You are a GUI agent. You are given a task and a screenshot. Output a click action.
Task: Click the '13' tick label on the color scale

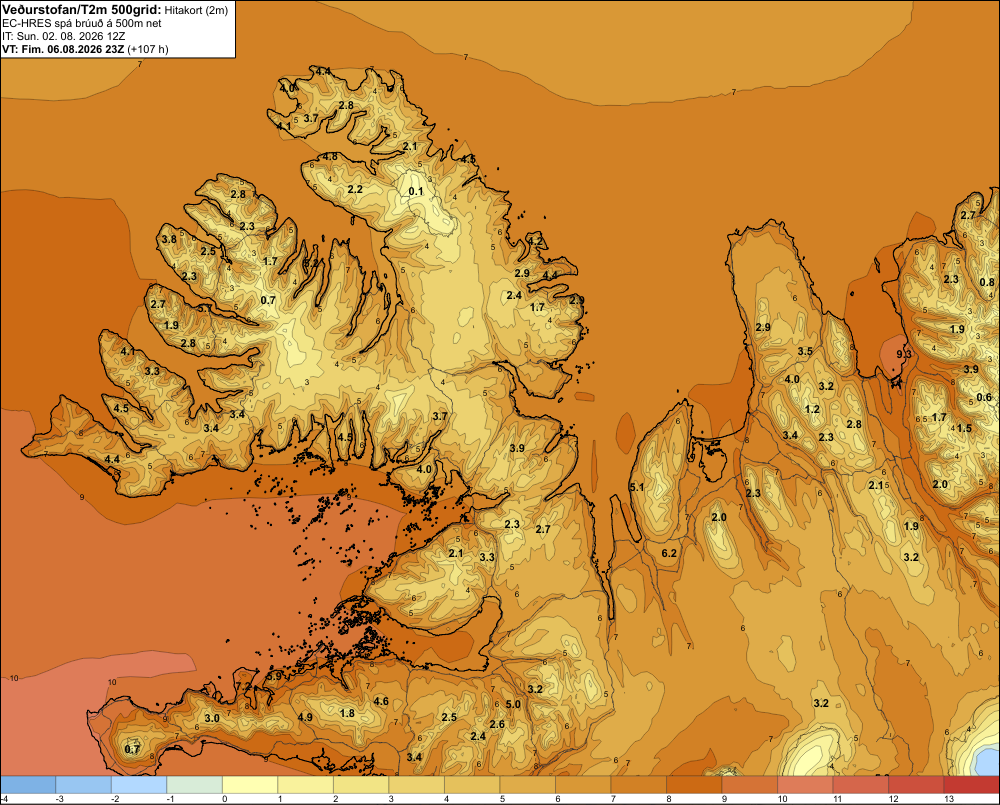point(948,799)
